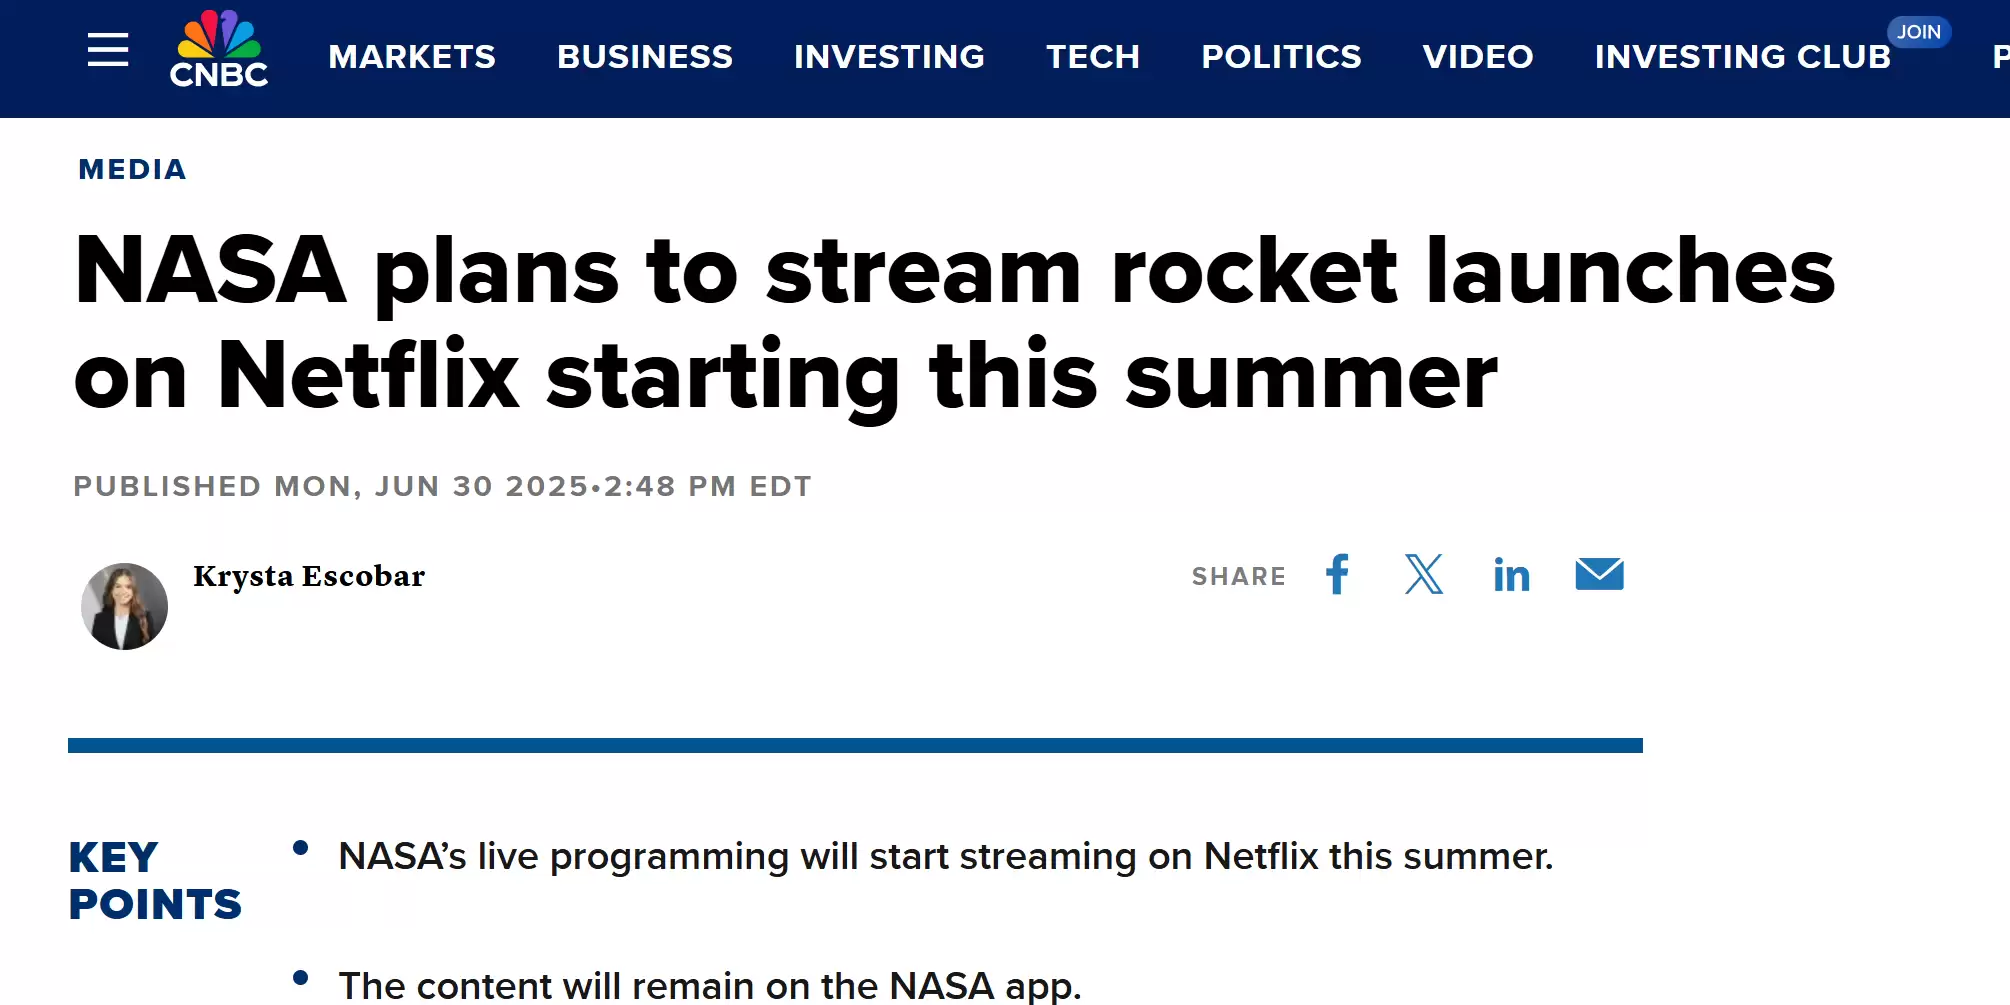
Task: Share article on X
Action: [x=1424, y=575]
